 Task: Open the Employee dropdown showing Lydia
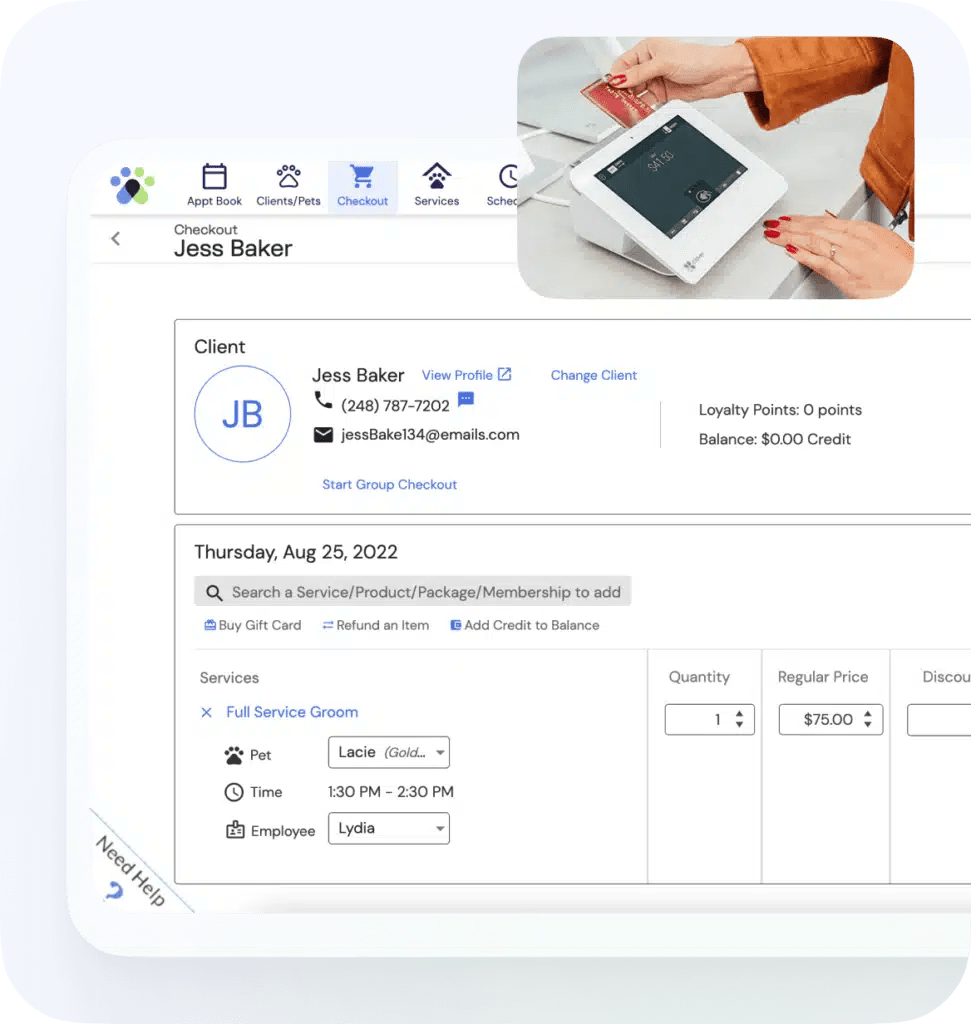pos(389,828)
